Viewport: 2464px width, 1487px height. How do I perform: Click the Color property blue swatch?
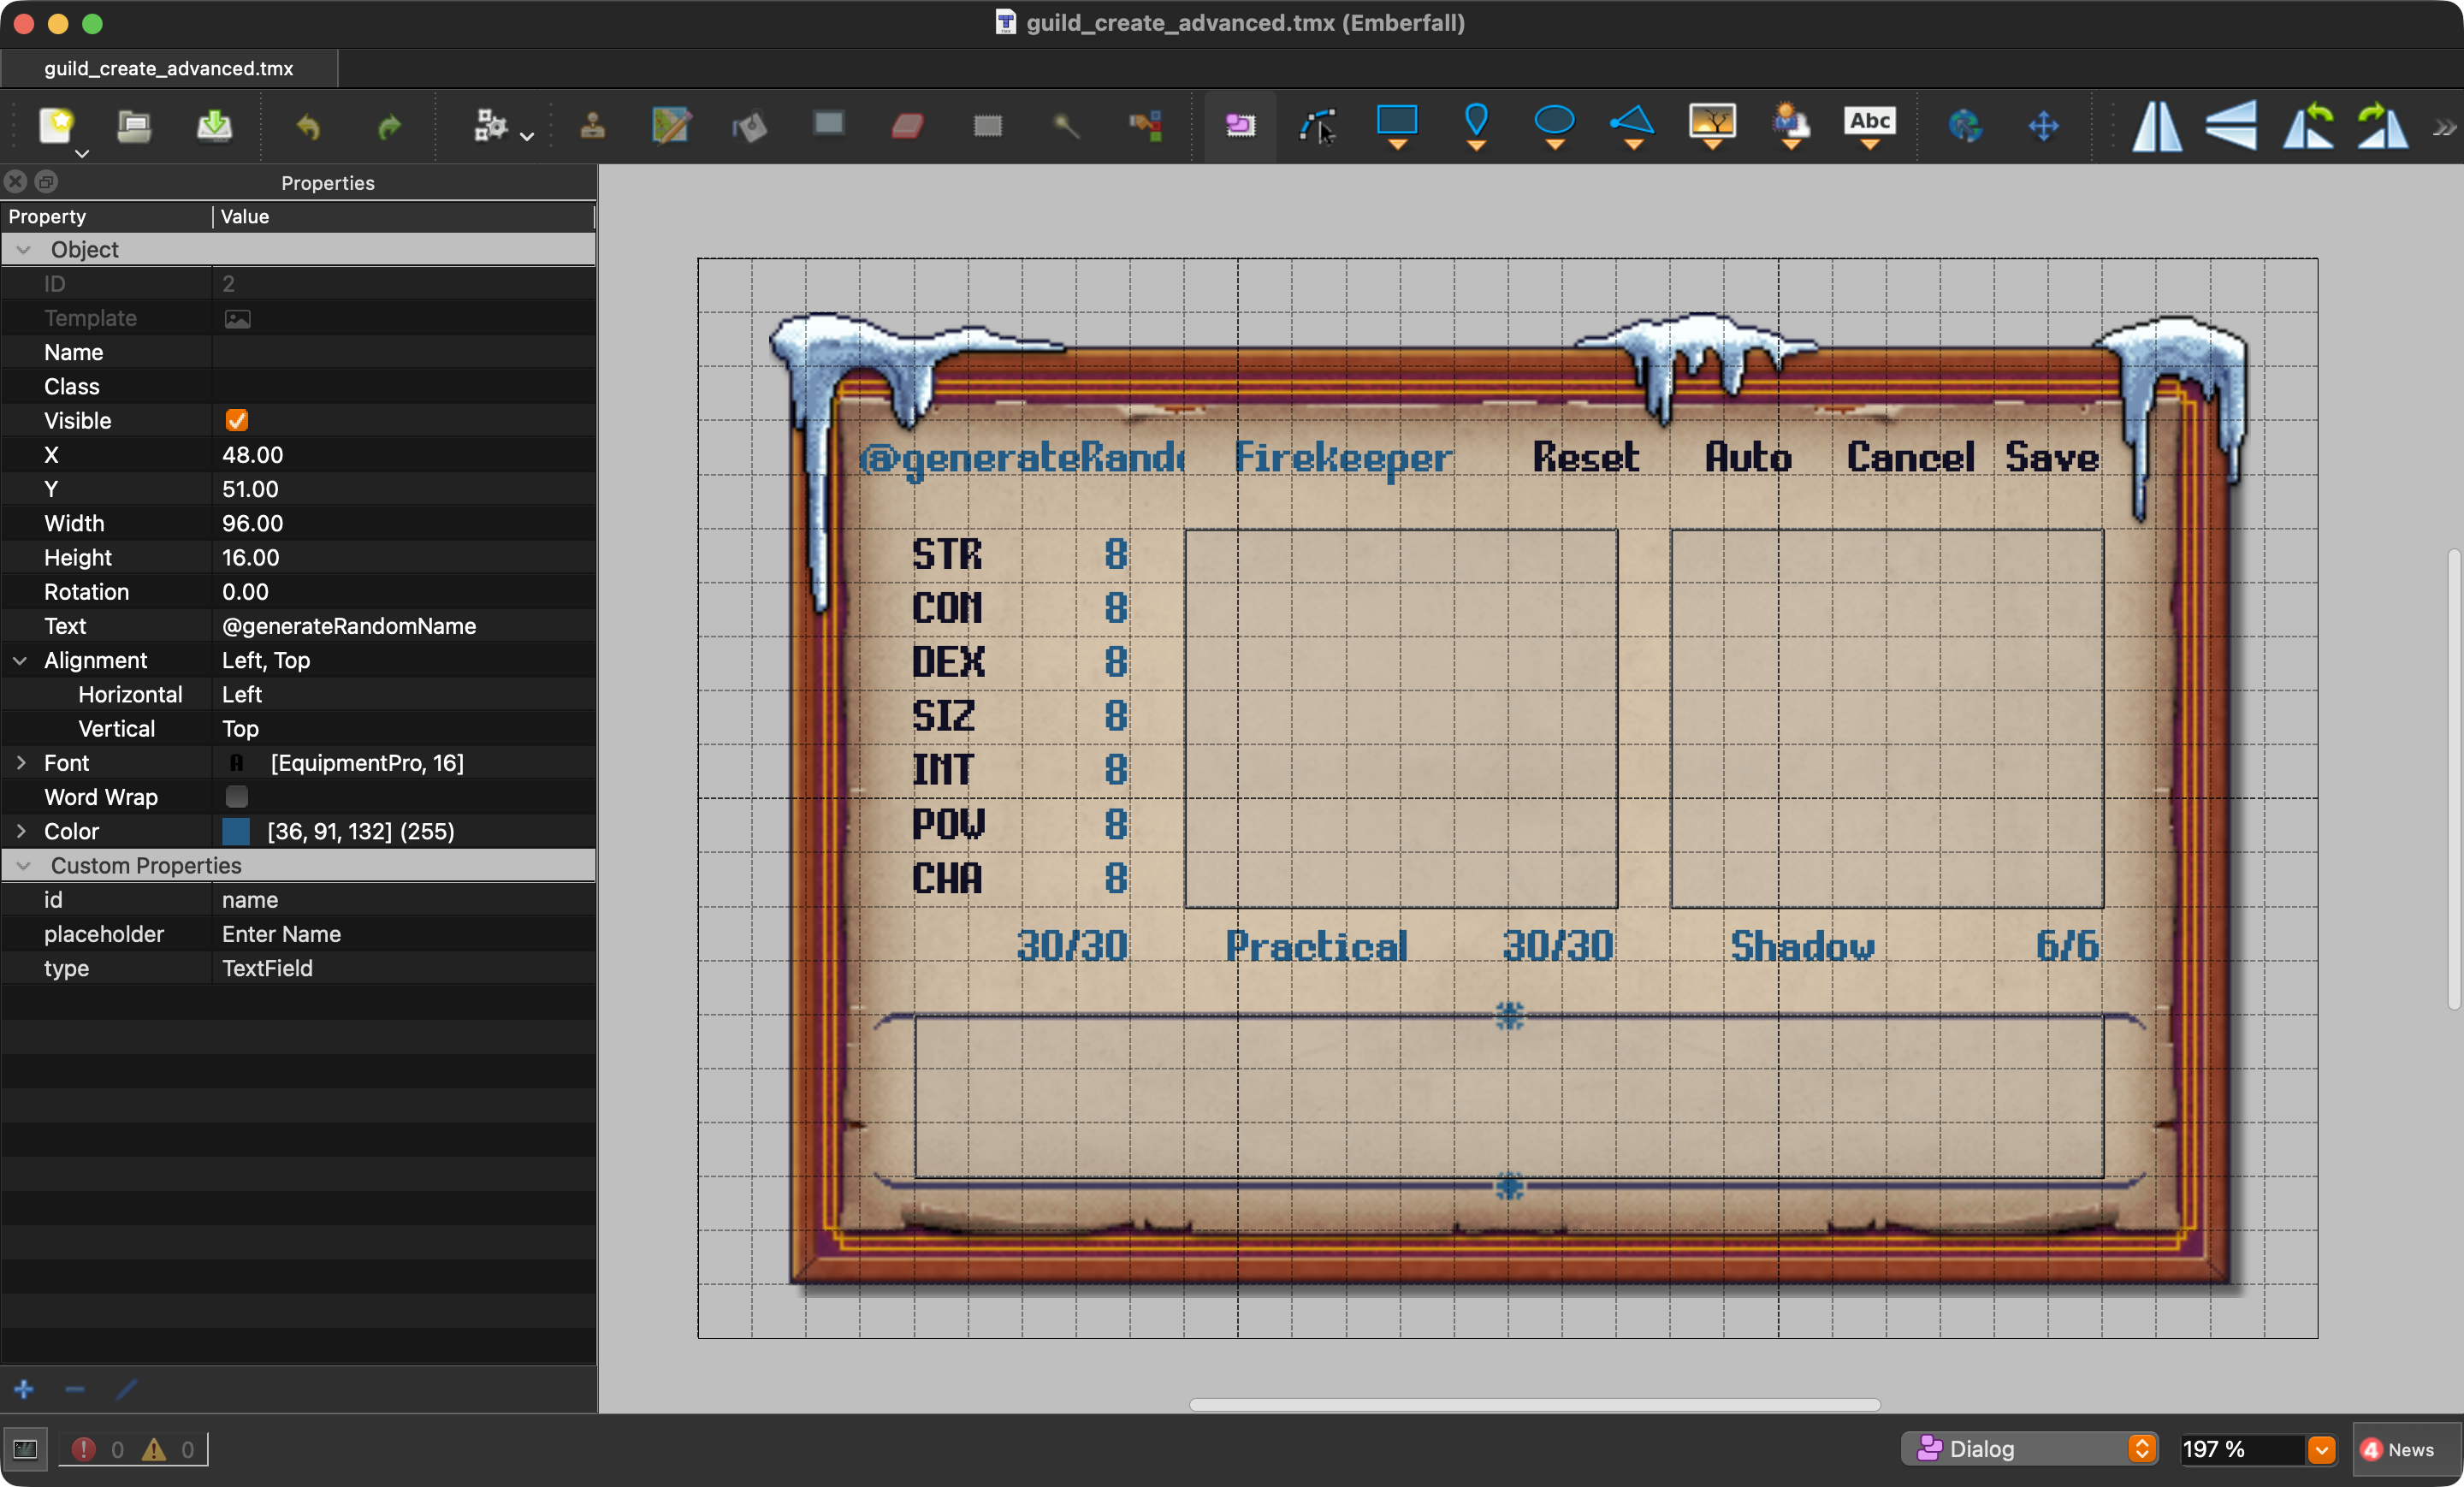tap(236, 831)
